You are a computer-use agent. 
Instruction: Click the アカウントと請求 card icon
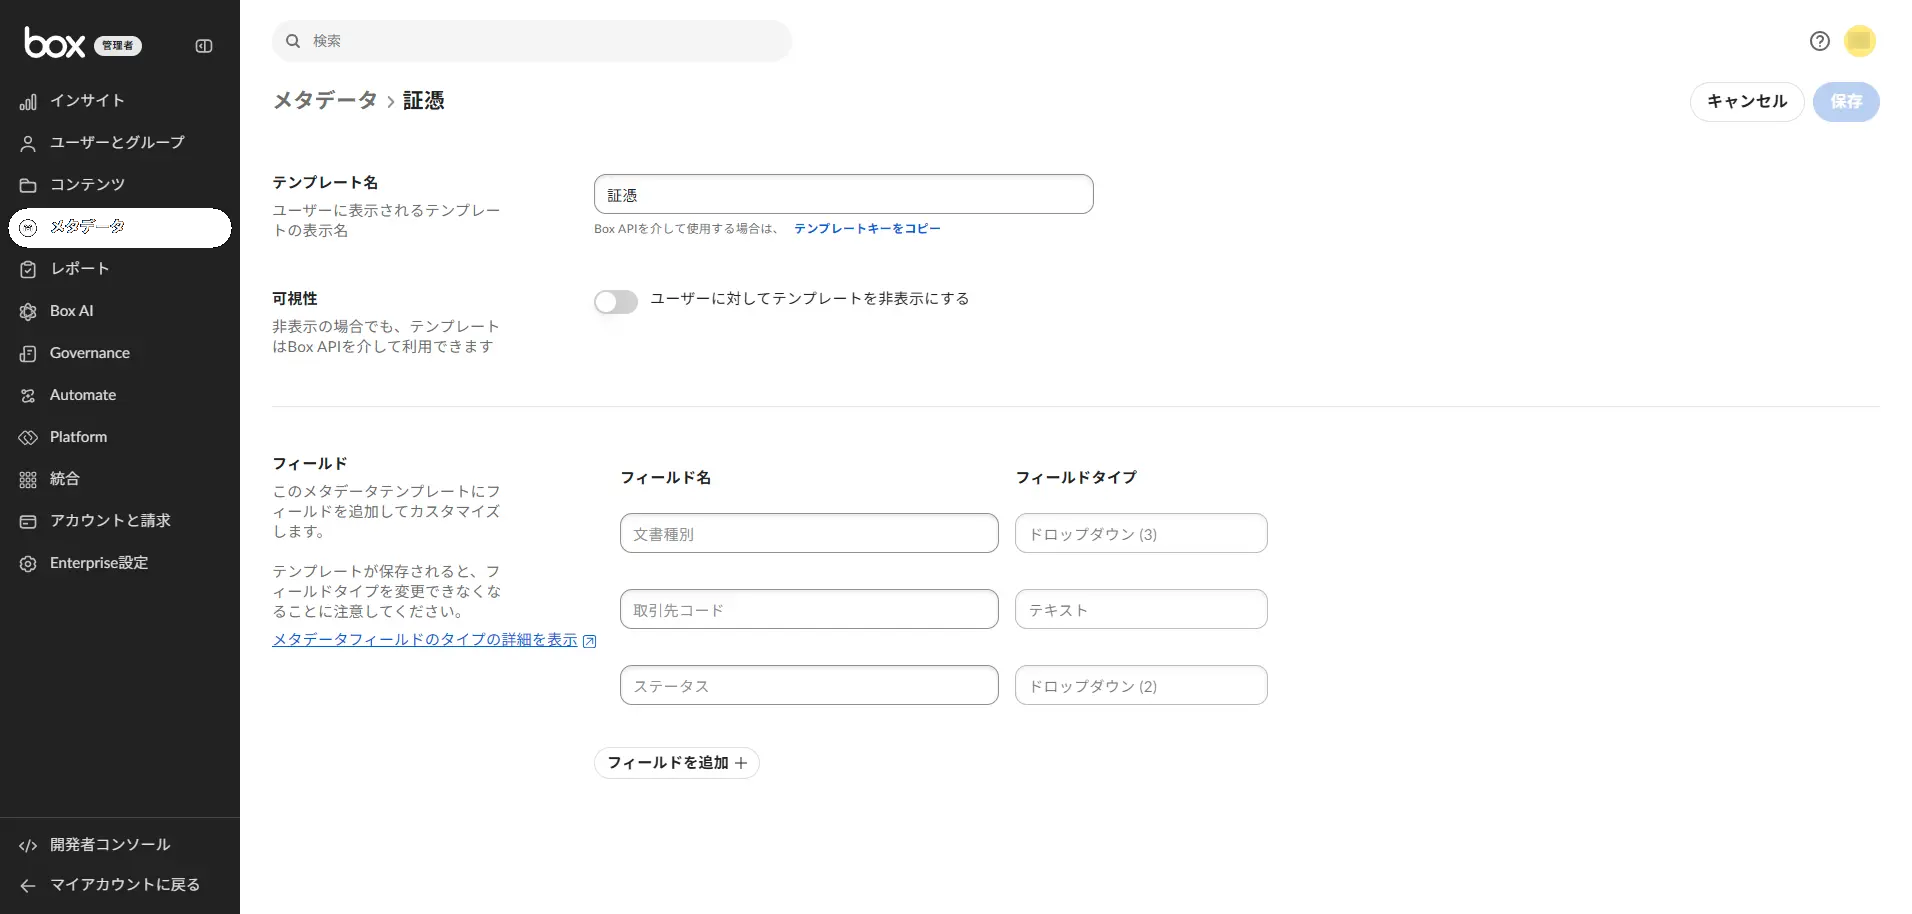[28, 521]
